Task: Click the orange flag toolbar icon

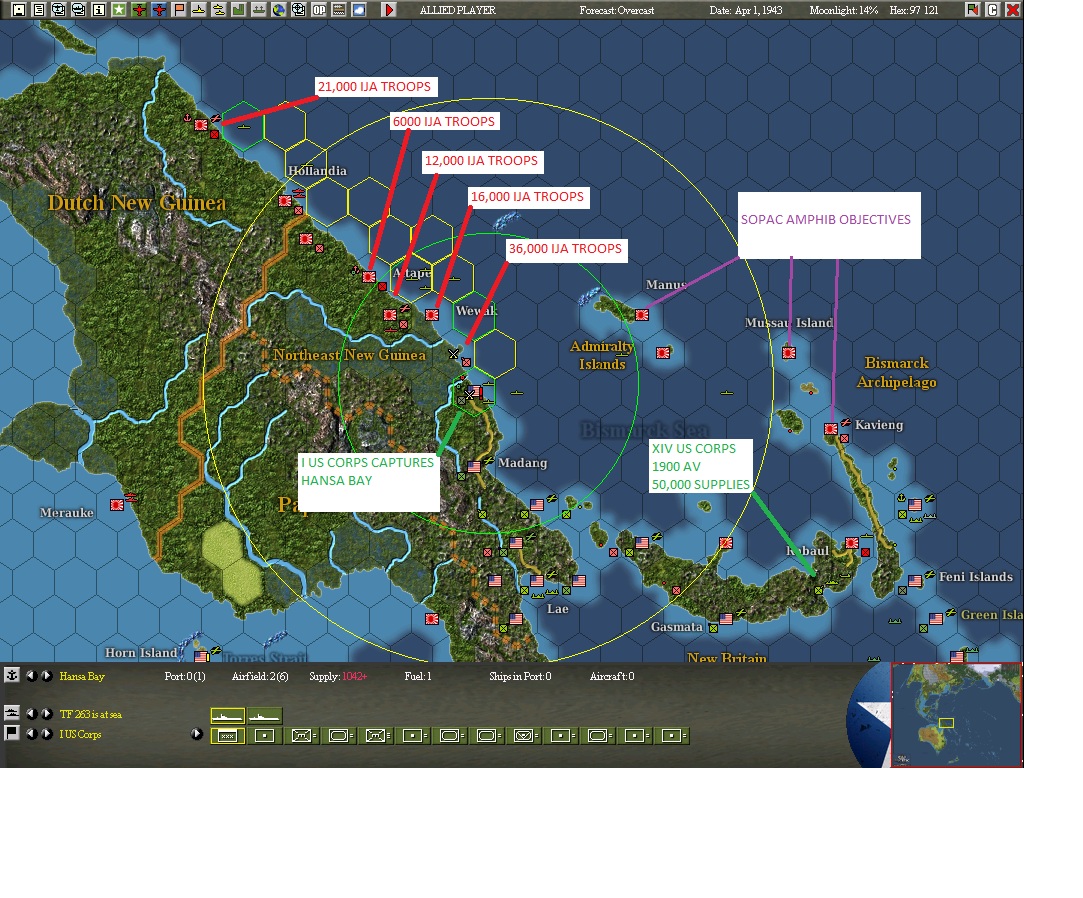Action: (x=179, y=10)
